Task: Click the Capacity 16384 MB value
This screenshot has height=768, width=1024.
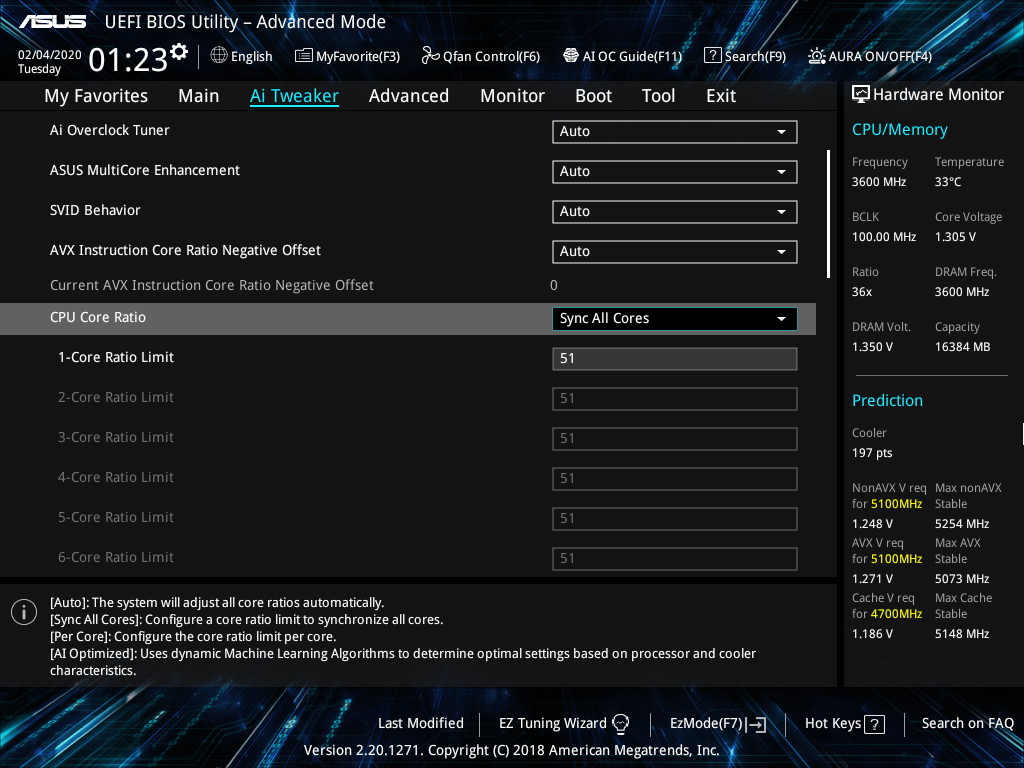Action: tap(963, 347)
